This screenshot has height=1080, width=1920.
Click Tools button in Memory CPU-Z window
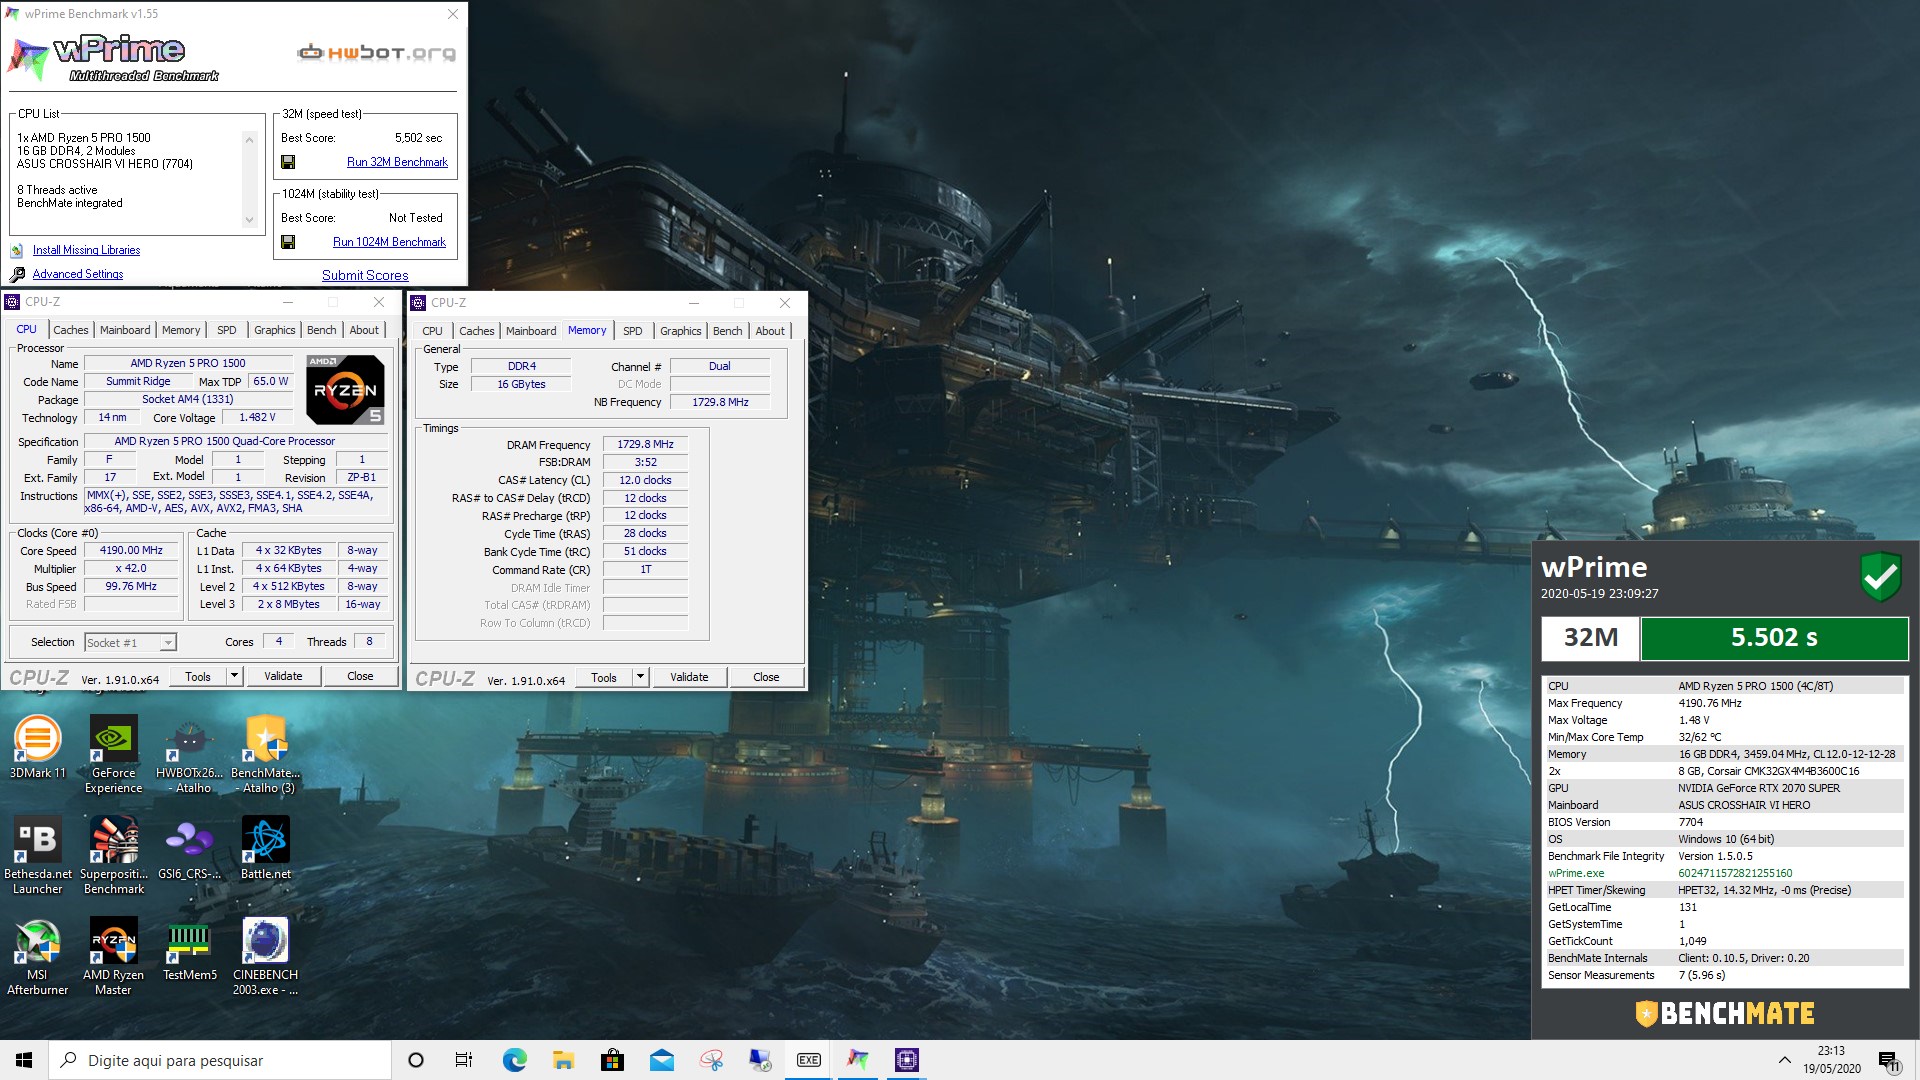604,678
